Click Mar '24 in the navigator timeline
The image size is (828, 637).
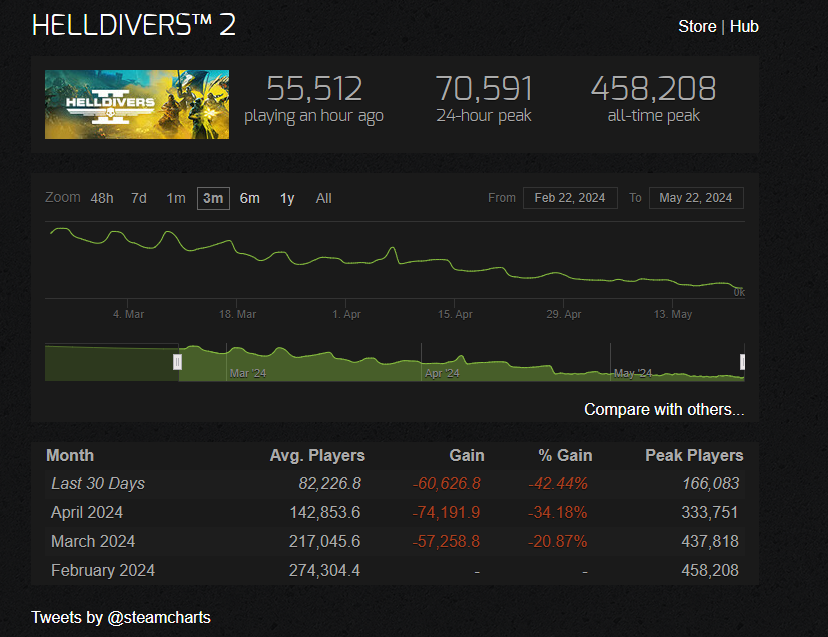pos(248,373)
